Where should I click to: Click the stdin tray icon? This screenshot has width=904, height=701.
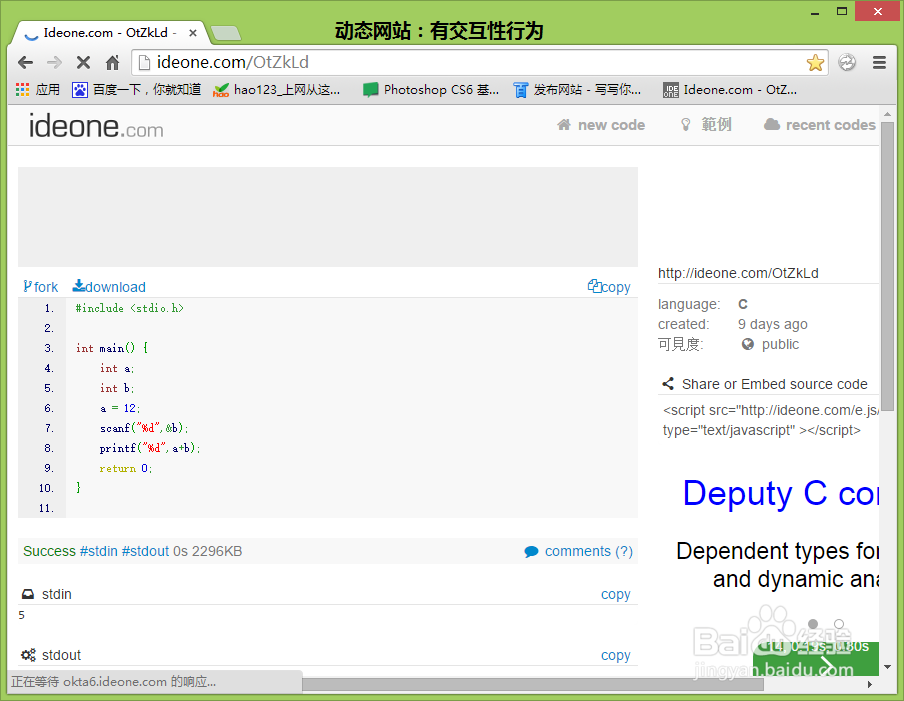coord(28,594)
